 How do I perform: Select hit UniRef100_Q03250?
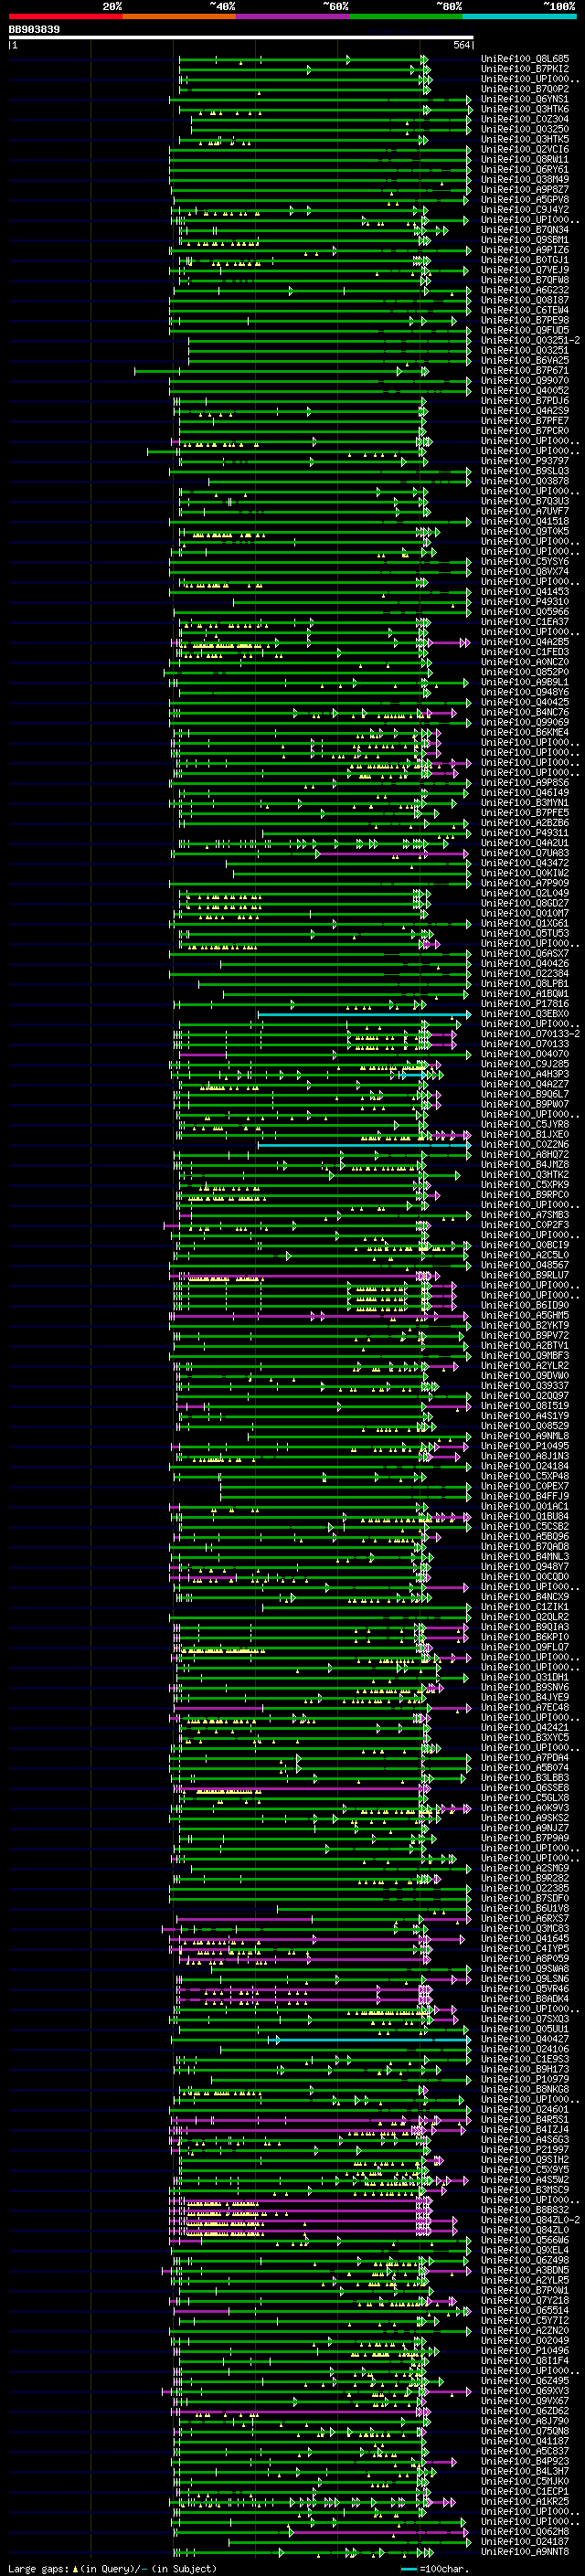tap(525, 129)
